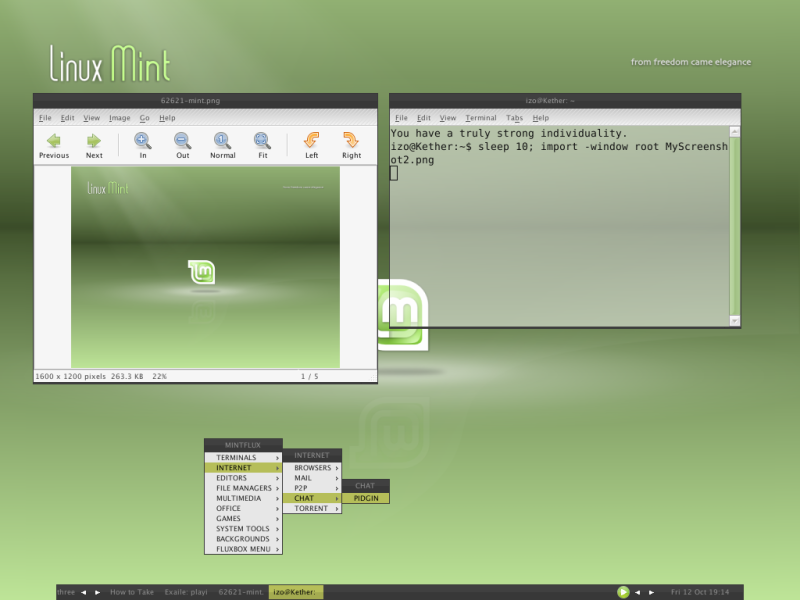This screenshot has height=600, width=800.
Task: Click the taskbar clock 'Fri 12 Oct 19:14'
Action: [x=700, y=592]
